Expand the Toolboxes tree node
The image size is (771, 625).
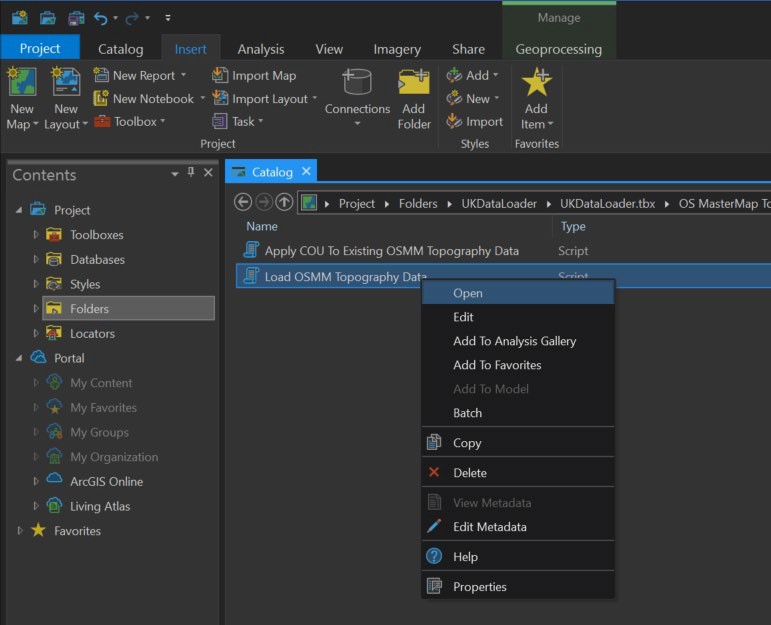pyautogui.click(x=35, y=235)
